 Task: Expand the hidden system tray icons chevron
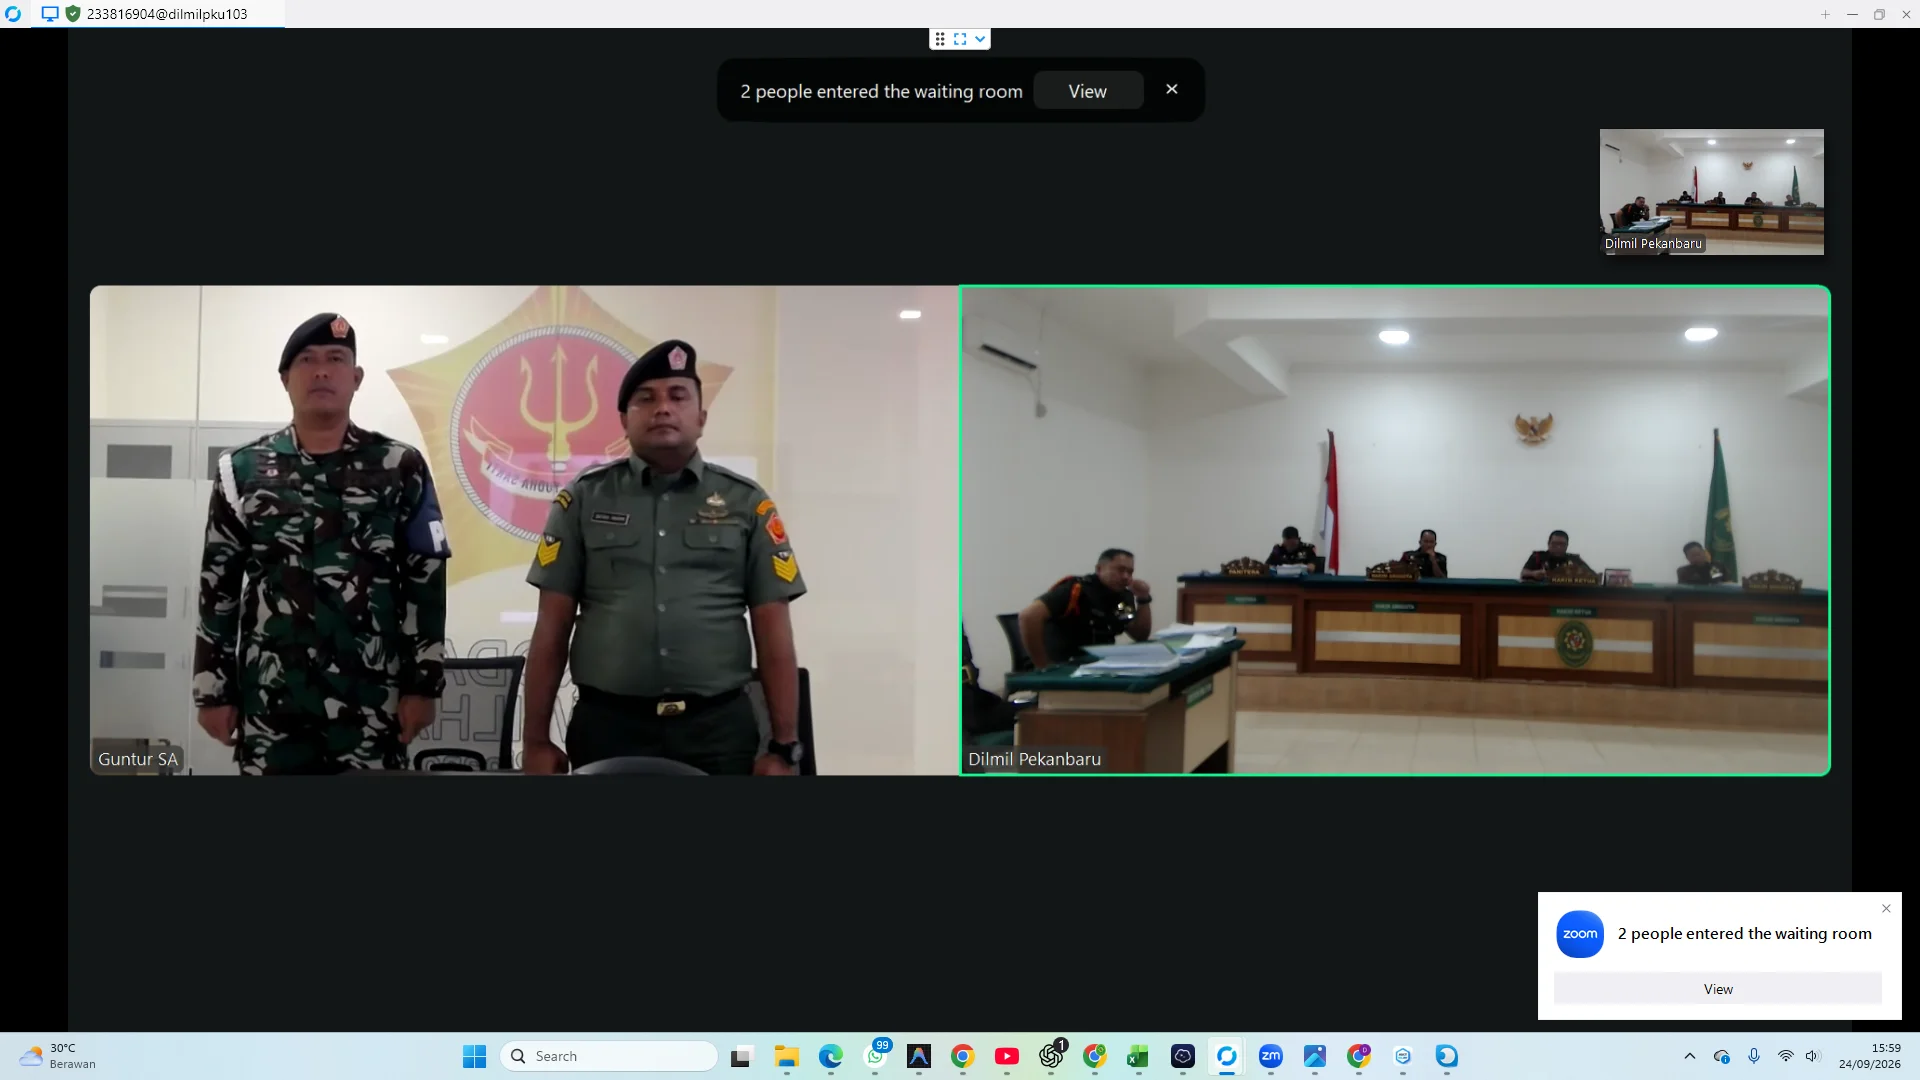(x=1690, y=1056)
